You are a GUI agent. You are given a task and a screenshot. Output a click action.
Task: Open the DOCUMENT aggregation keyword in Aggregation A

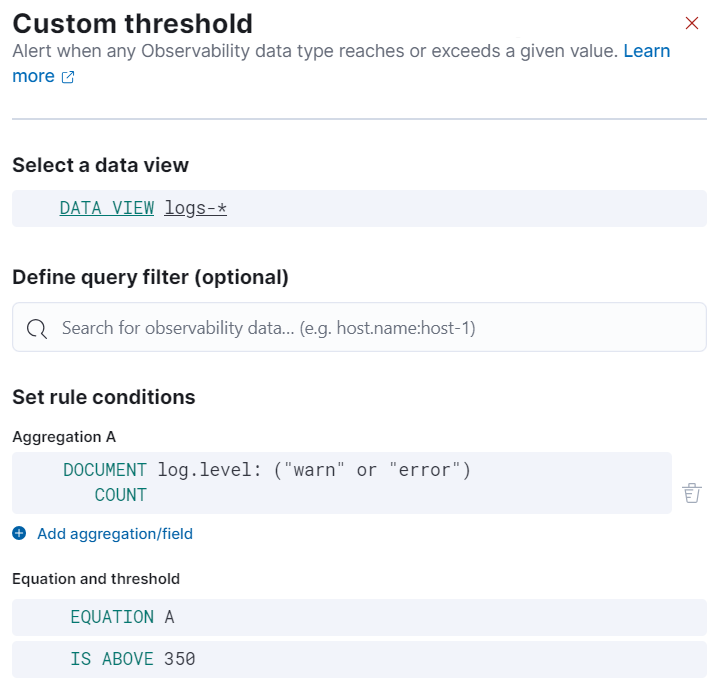[x=105, y=470]
